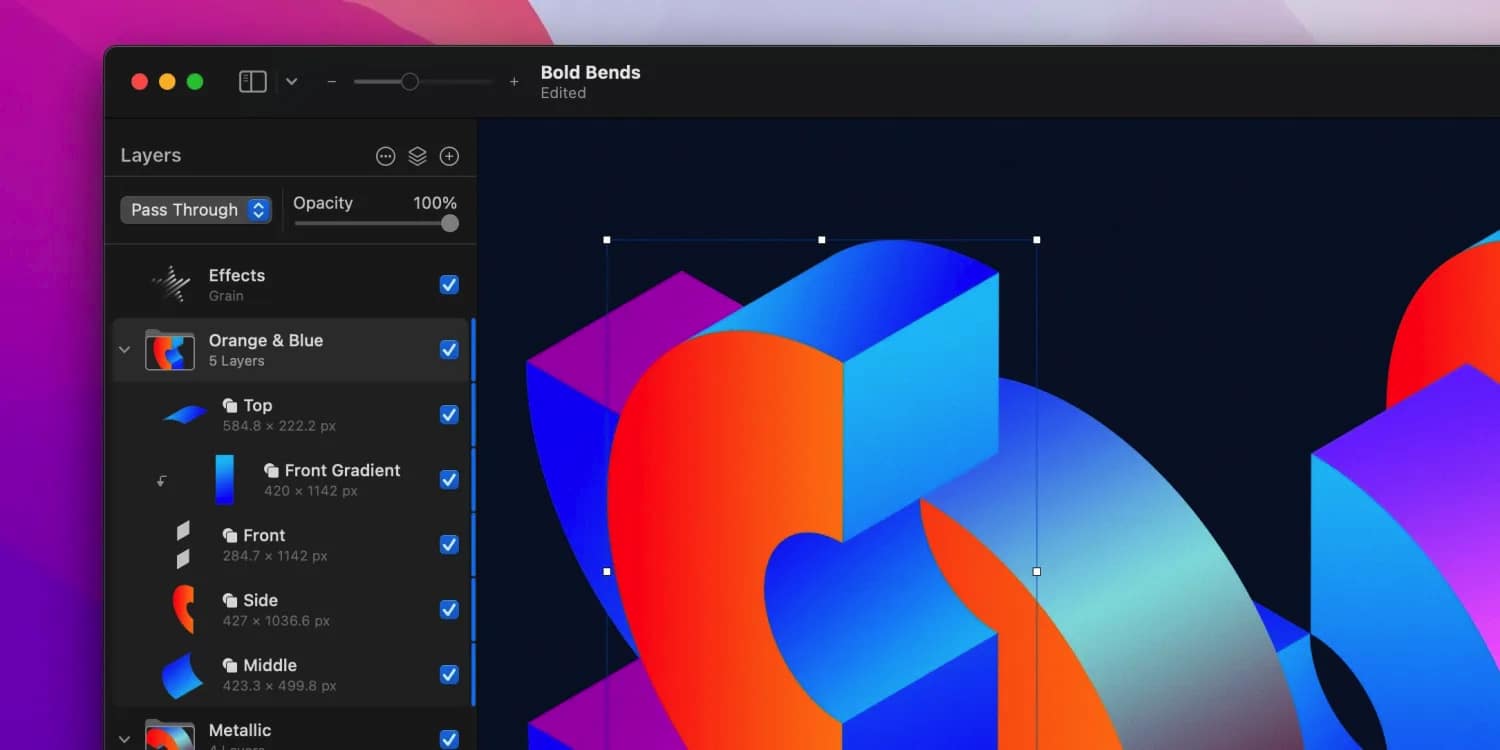Expand the Metallic layer group
Viewport: 1500px width, 750px height.
click(x=124, y=739)
